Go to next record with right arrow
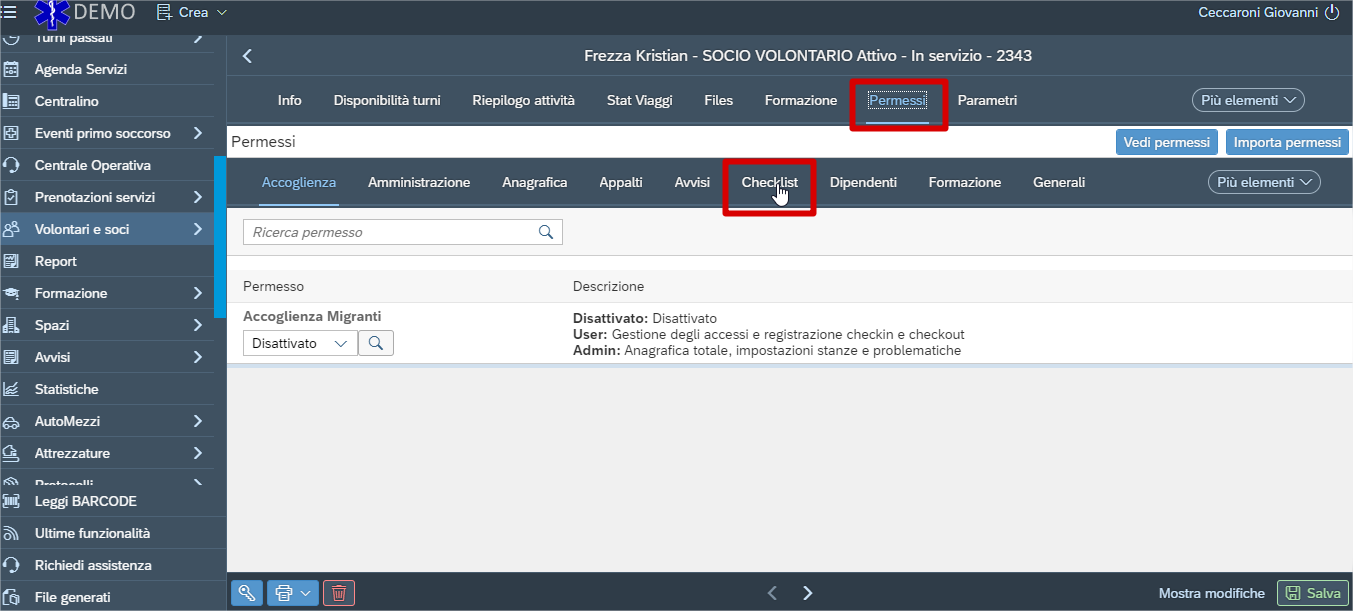The height and width of the screenshot is (611, 1353). pyautogui.click(x=808, y=593)
